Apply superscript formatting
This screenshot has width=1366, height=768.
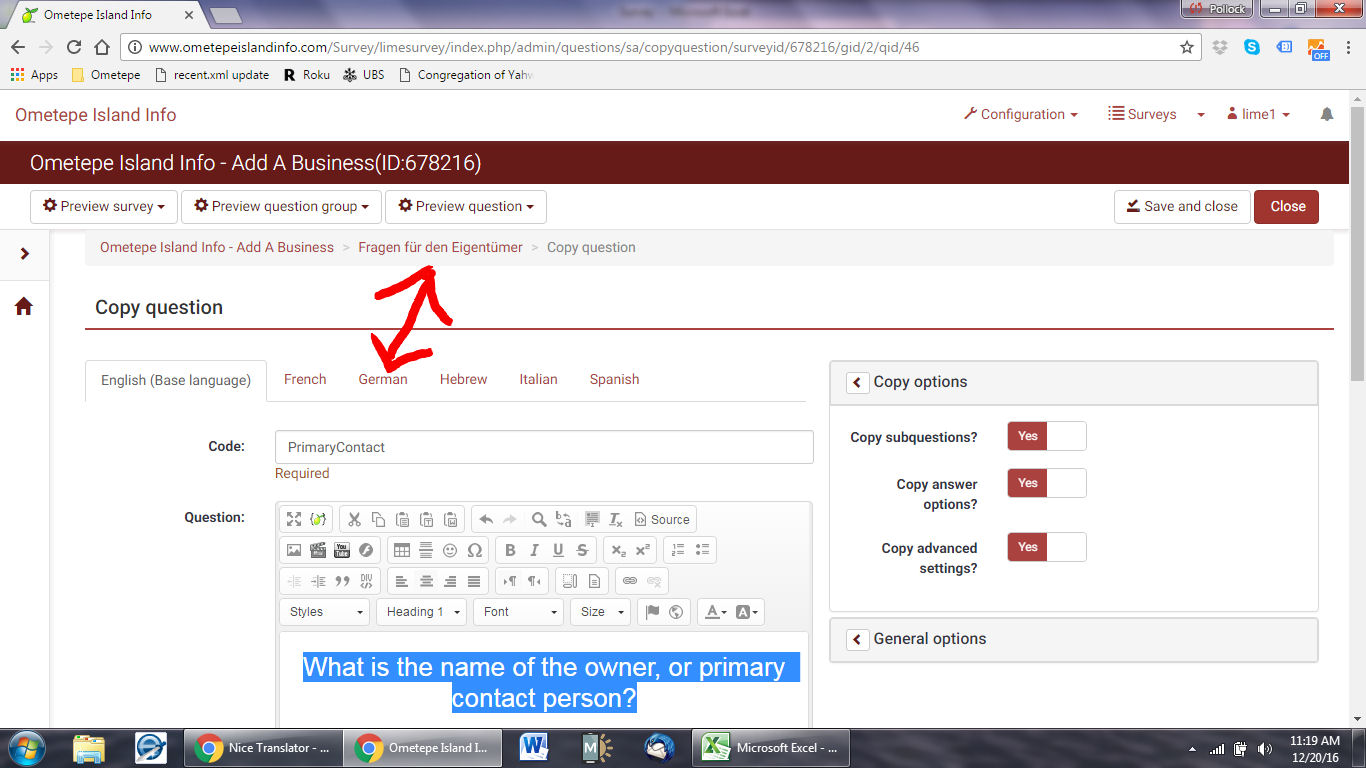pyautogui.click(x=643, y=550)
